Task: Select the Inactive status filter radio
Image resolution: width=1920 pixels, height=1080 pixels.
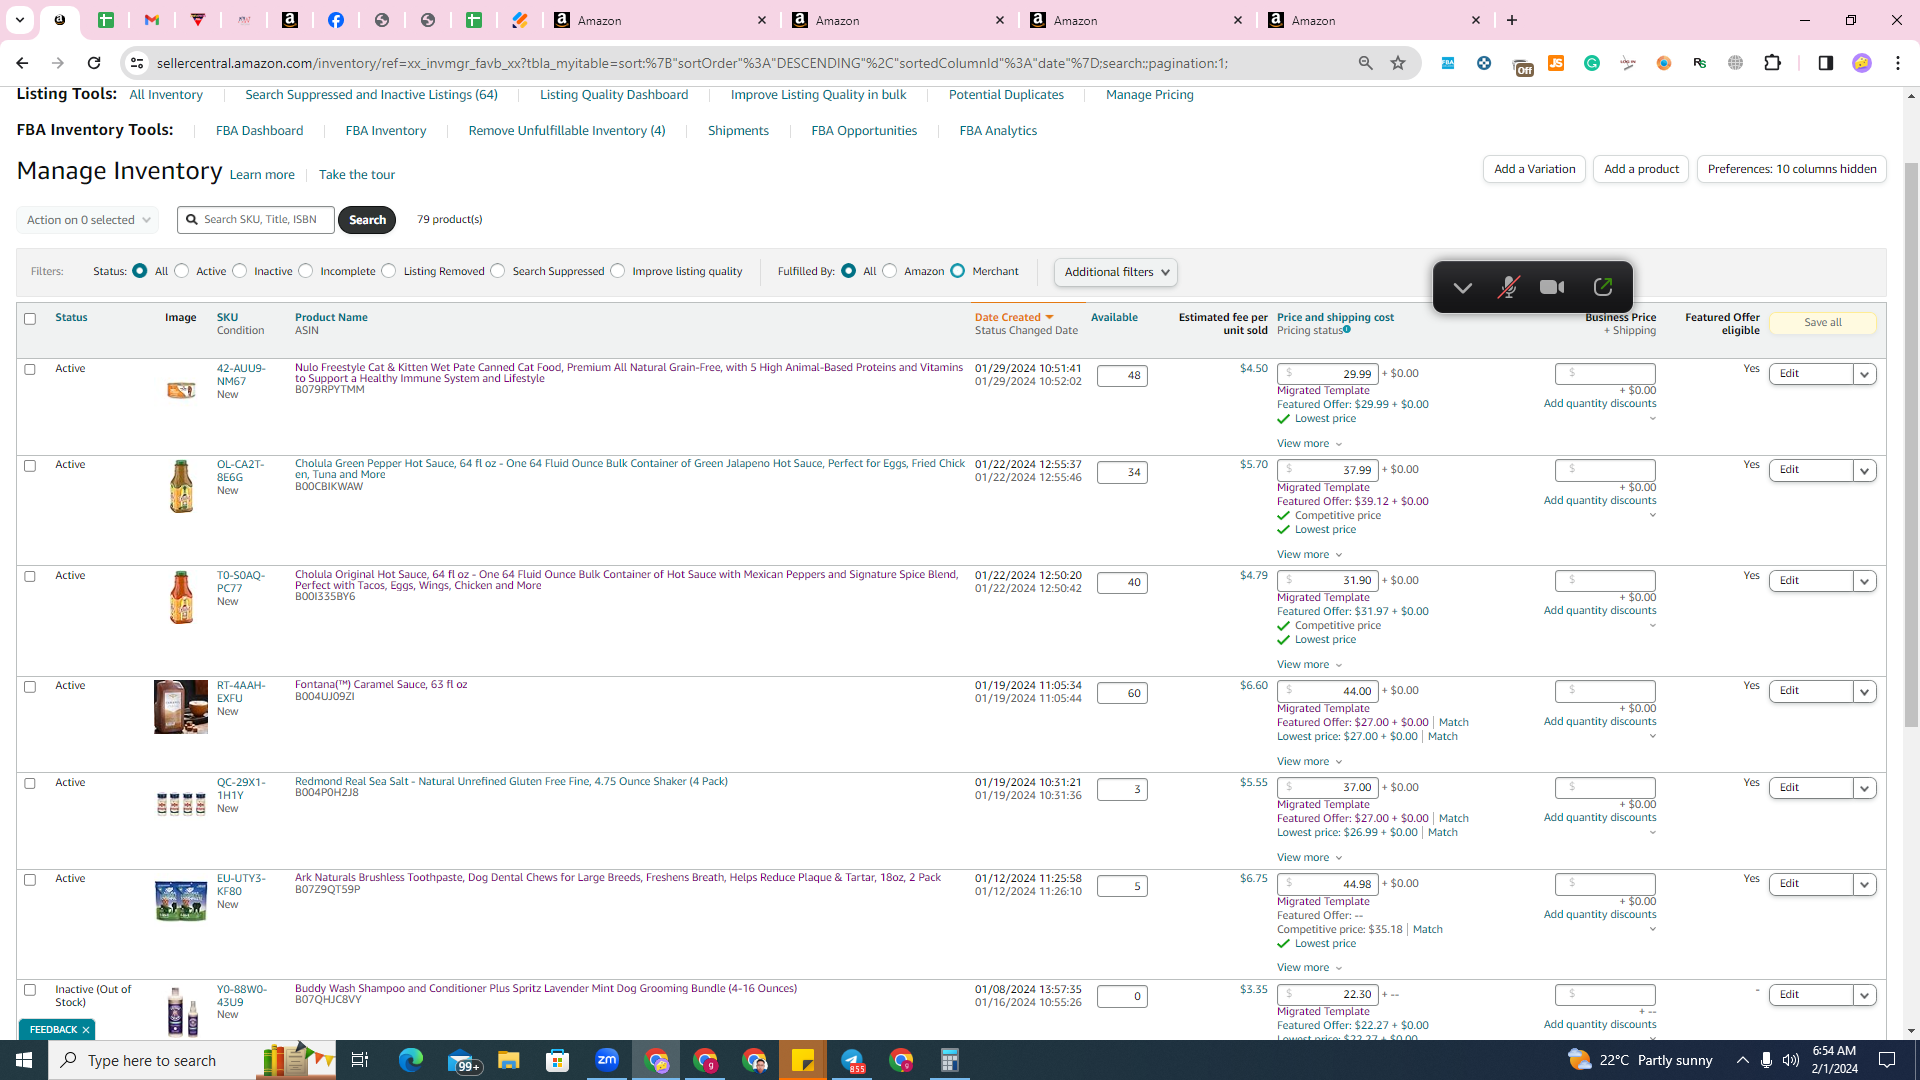Action: point(240,271)
